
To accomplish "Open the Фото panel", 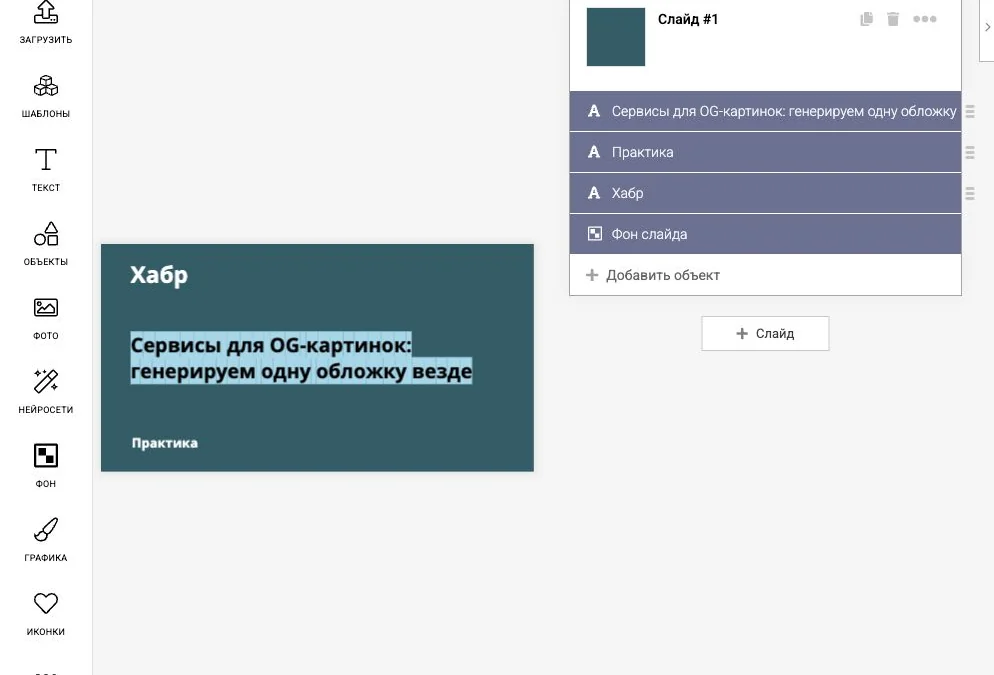I will tap(46, 318).
